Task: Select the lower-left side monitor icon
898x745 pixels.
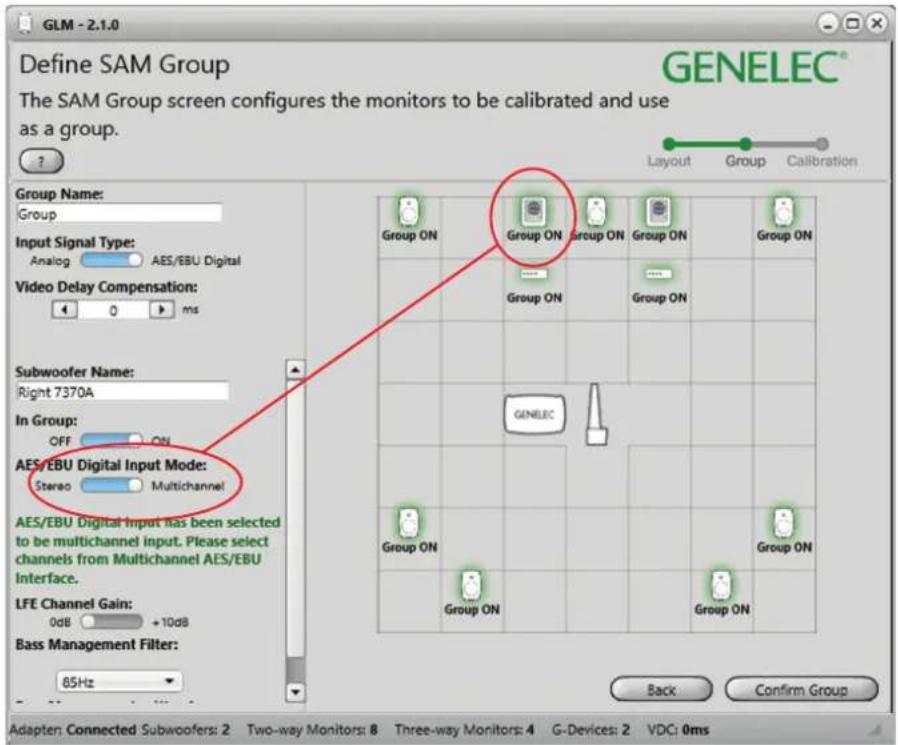Action: [409, 523]
